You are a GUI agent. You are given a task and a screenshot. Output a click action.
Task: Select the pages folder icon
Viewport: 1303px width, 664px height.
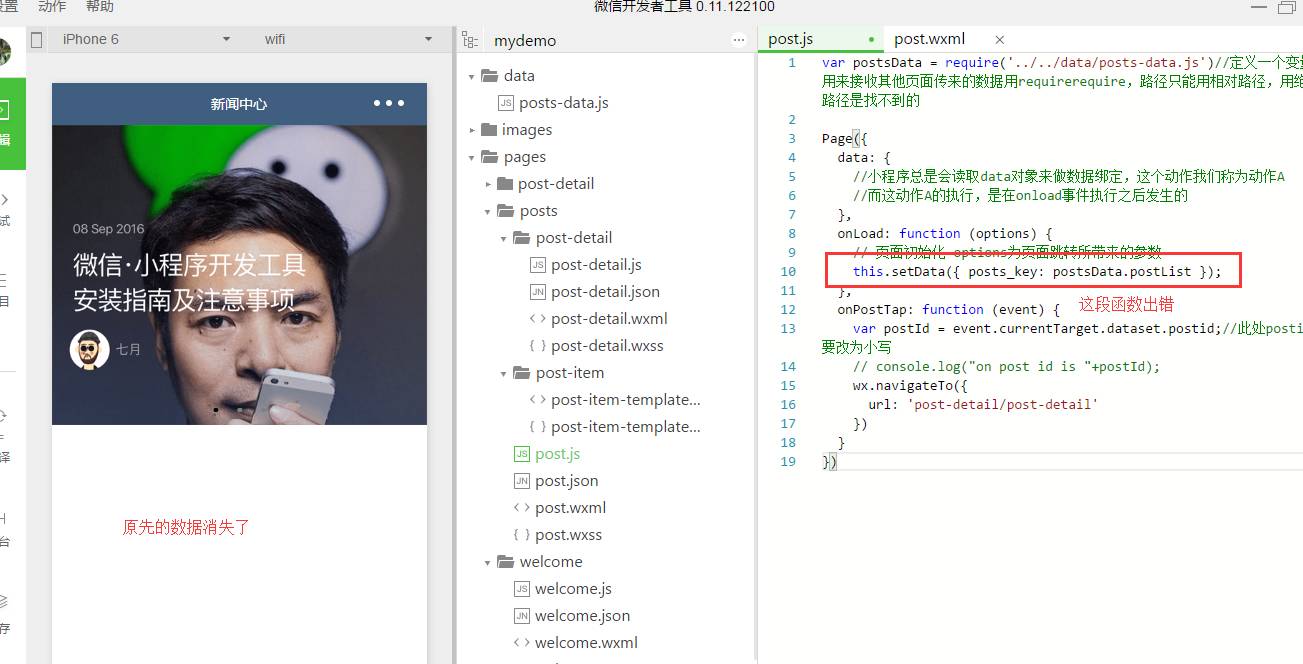click(489, 156)
